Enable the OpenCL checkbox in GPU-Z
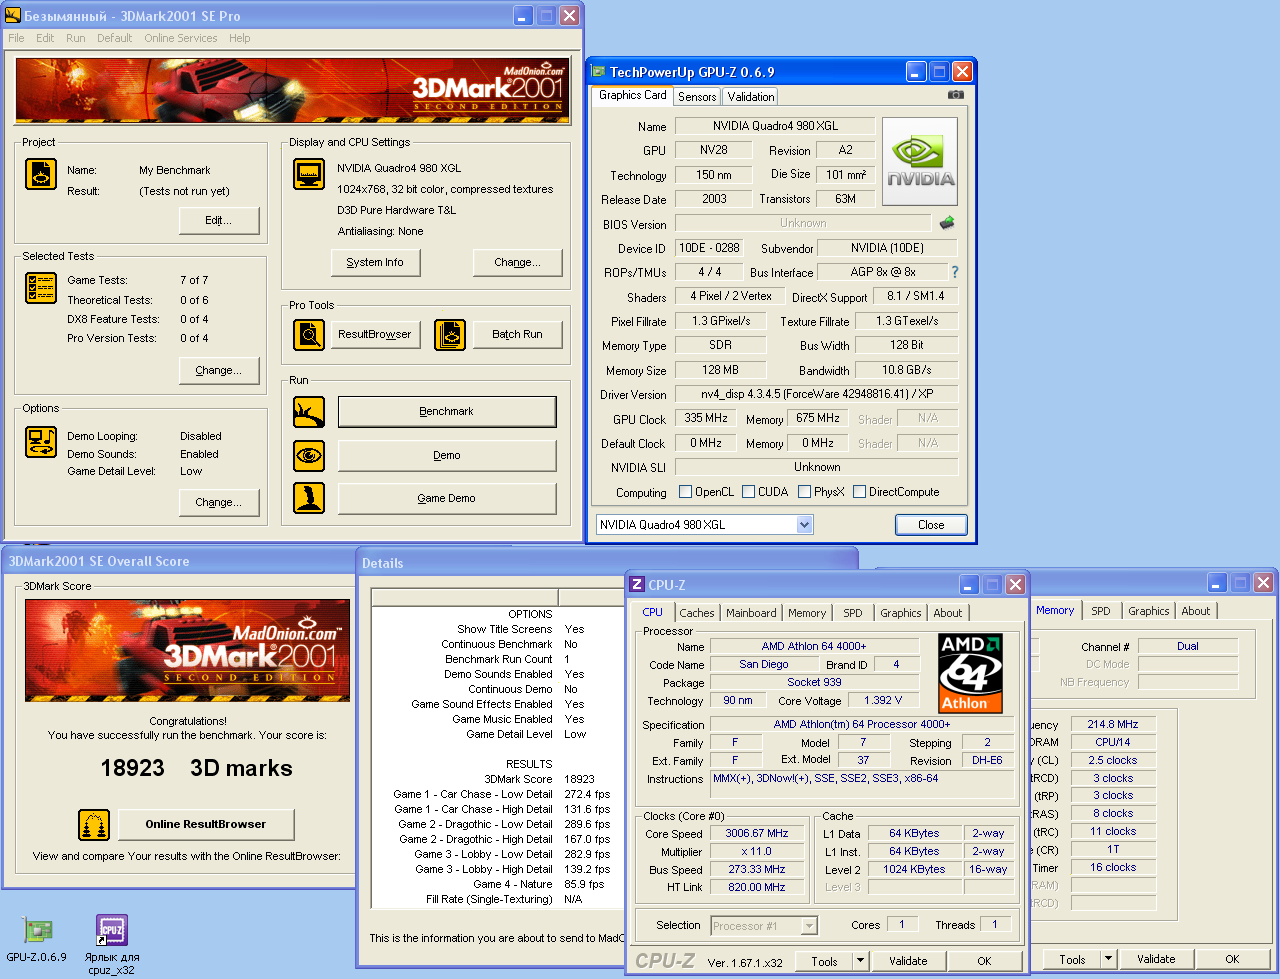This screenshot has height=979, width=1280. point(685,492)
